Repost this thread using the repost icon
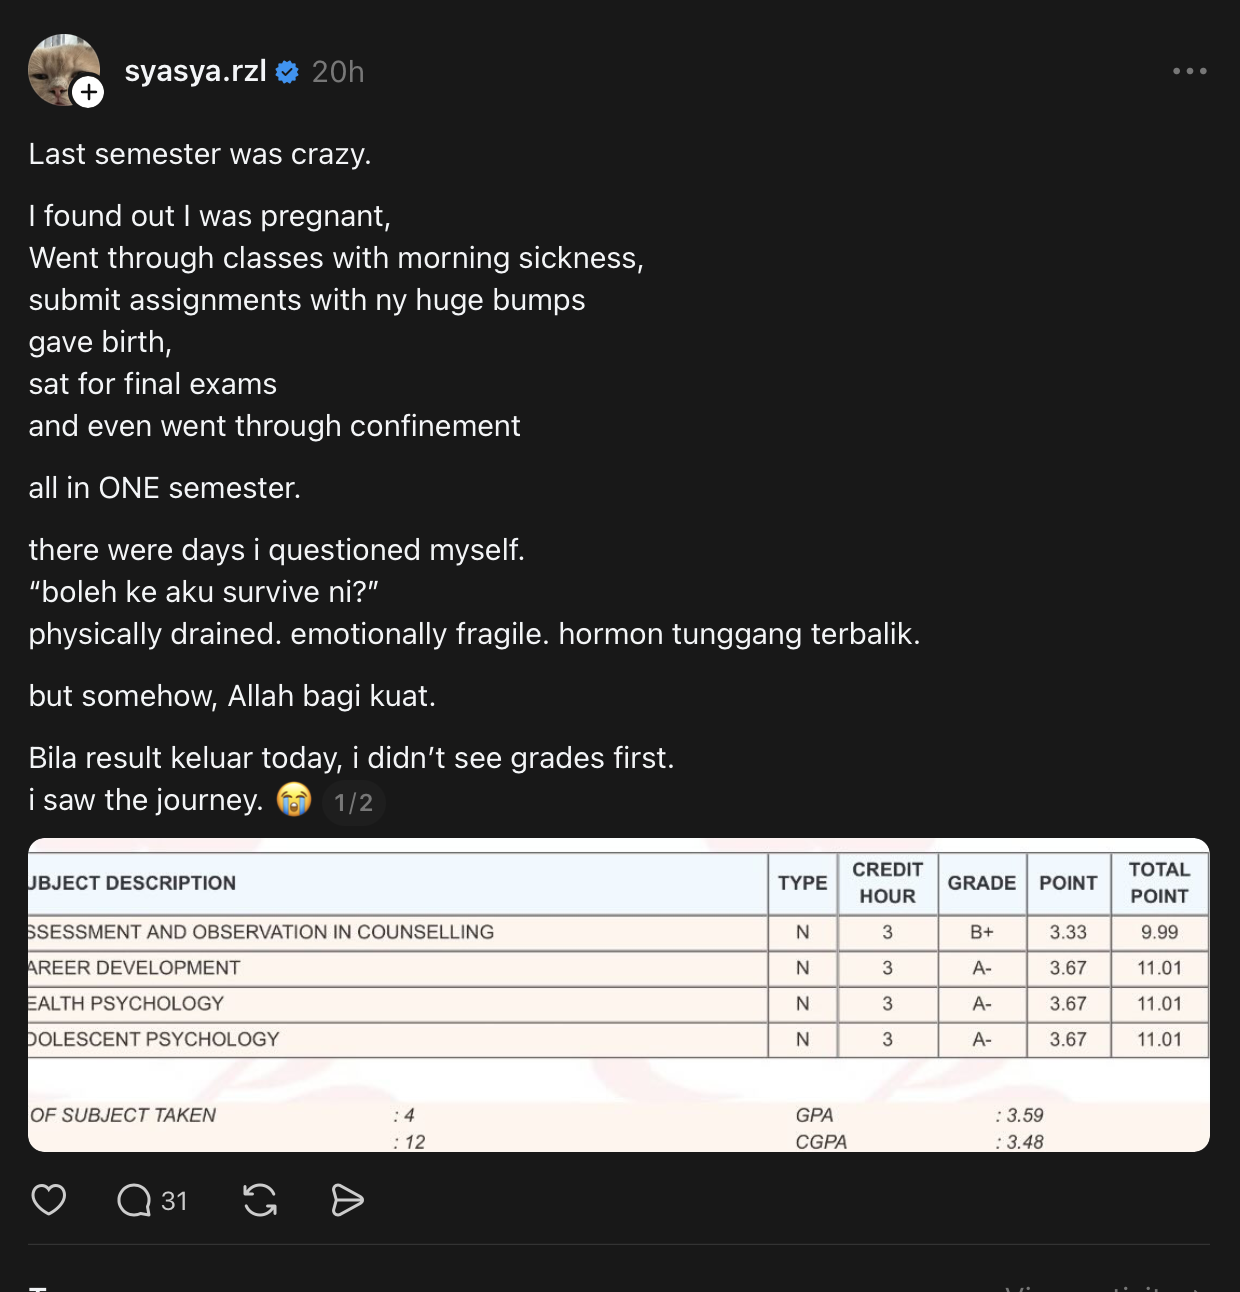This screenshot has height=1292, width=1240. [260, 1200]
